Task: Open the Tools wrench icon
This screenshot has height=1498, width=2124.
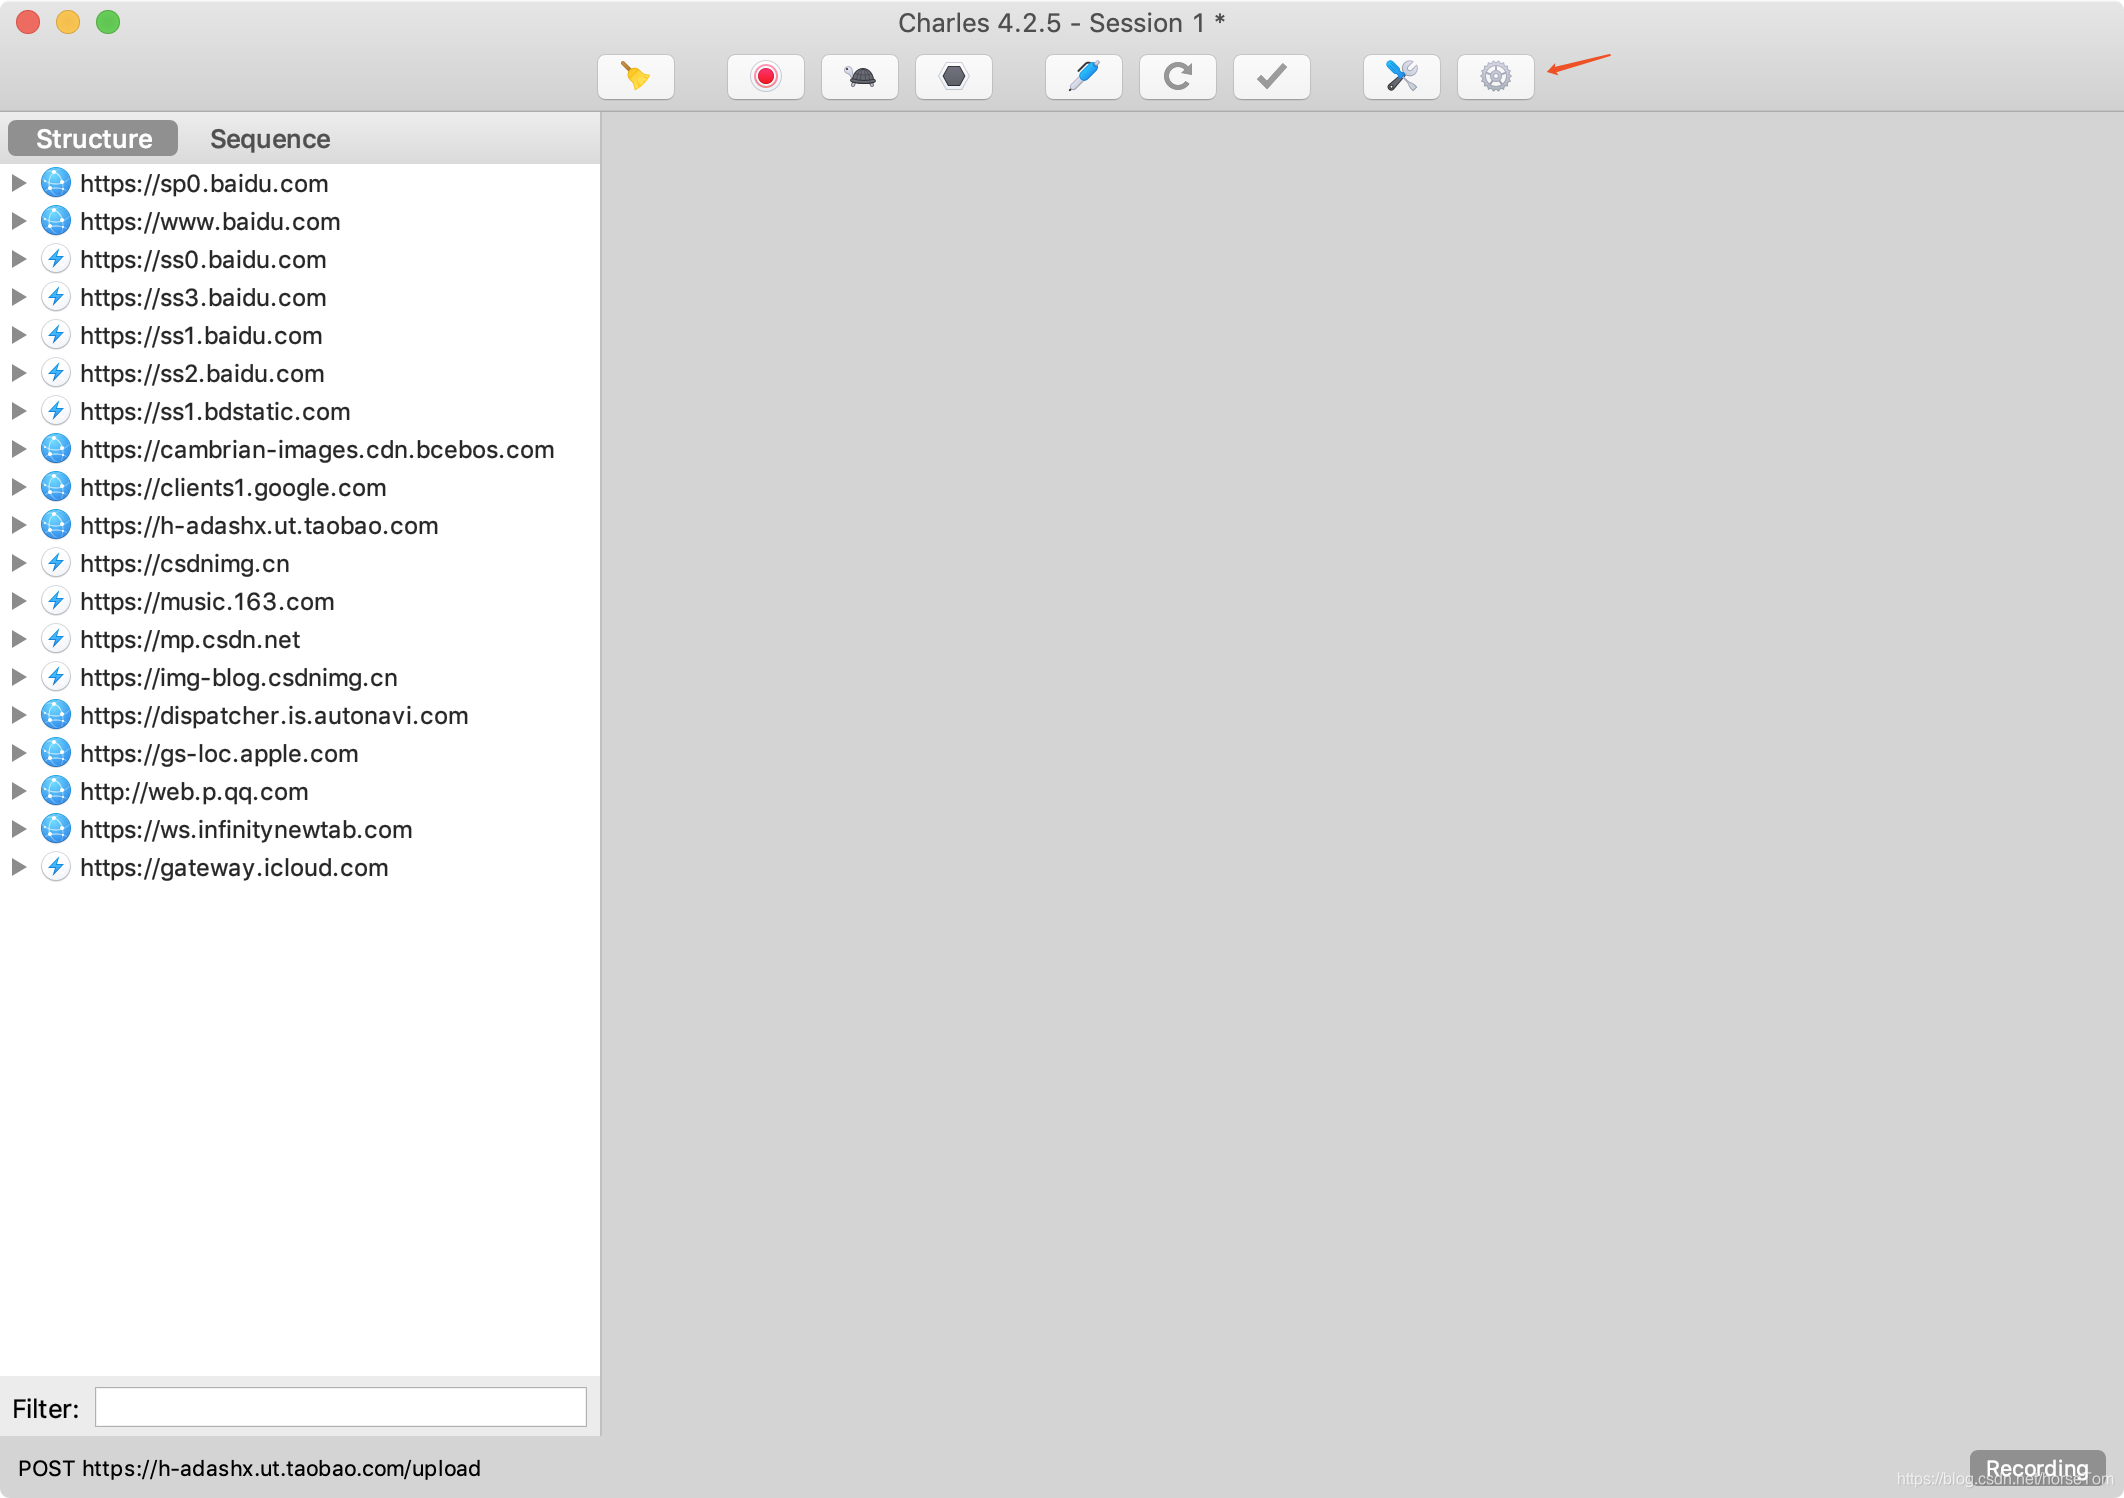Action: (x=1402, y=77)
